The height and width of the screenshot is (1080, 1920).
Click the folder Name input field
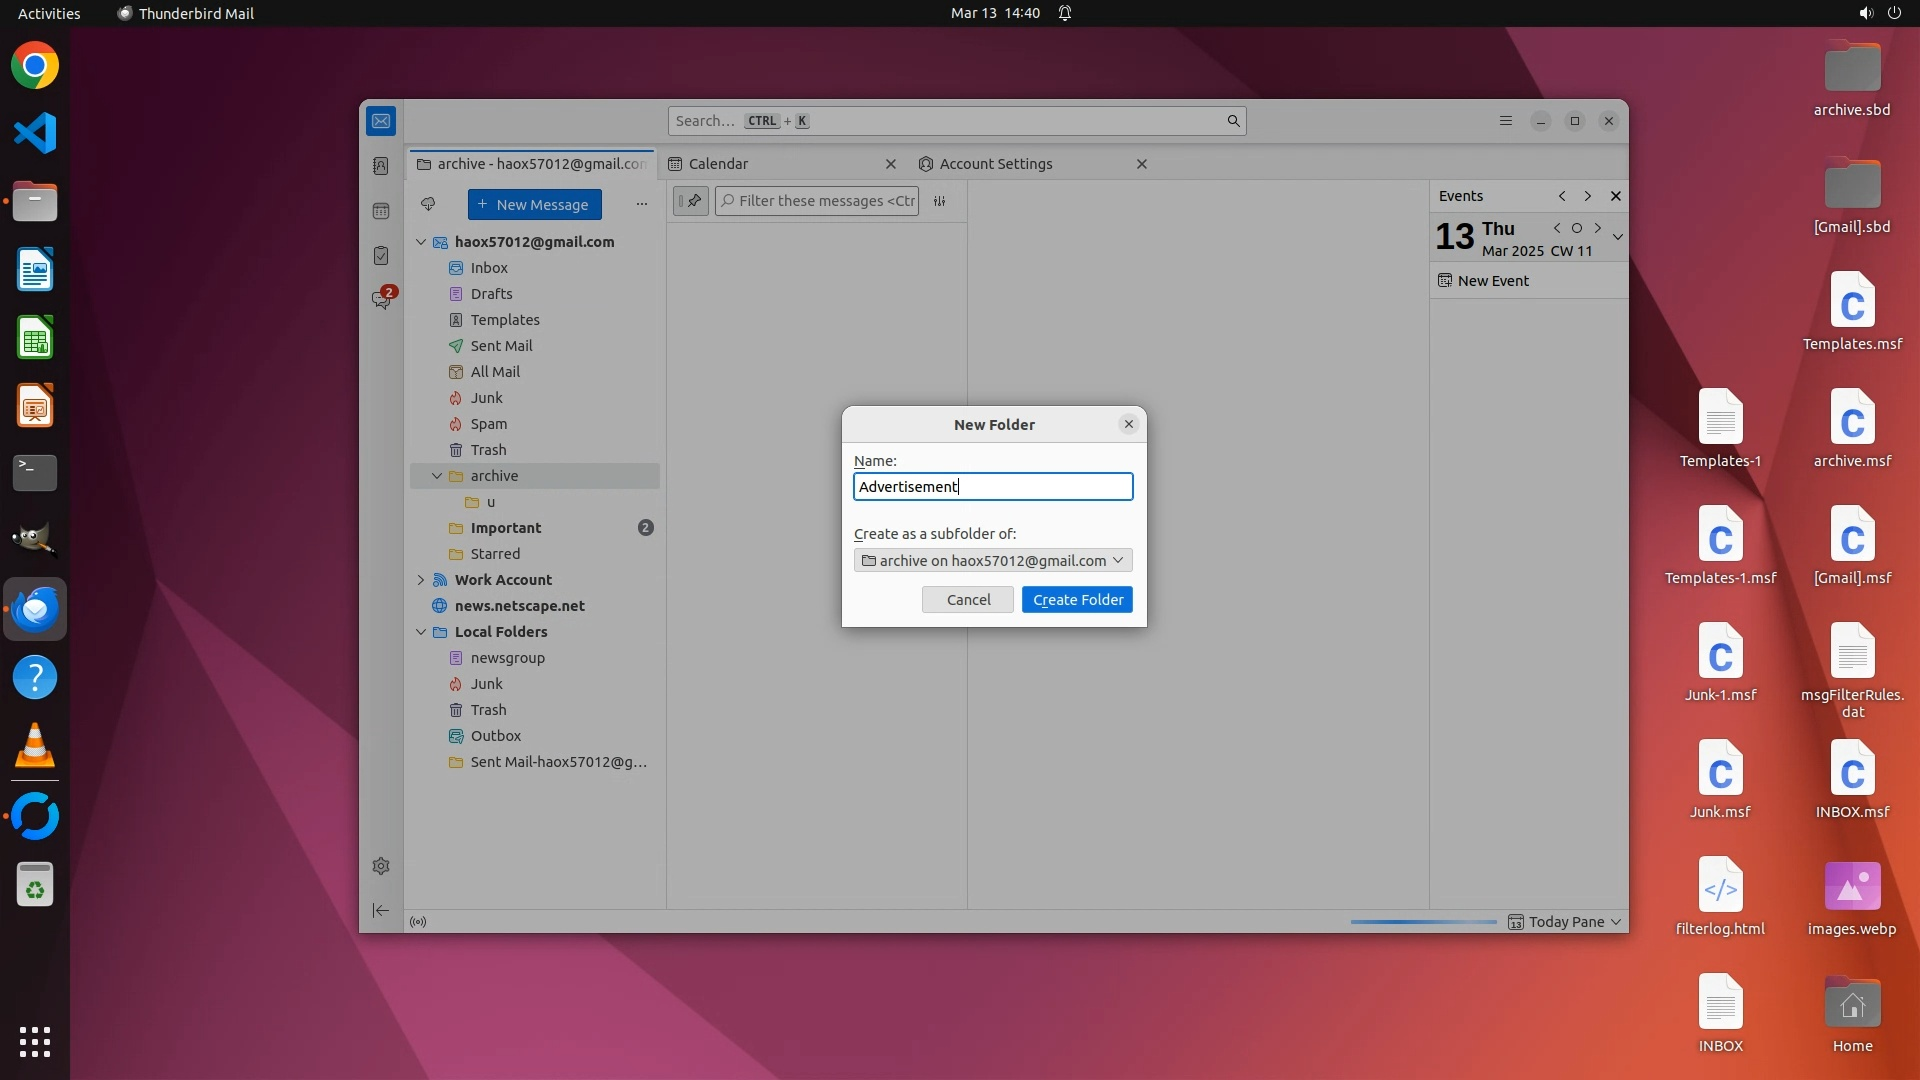click(x=993, y=487)
